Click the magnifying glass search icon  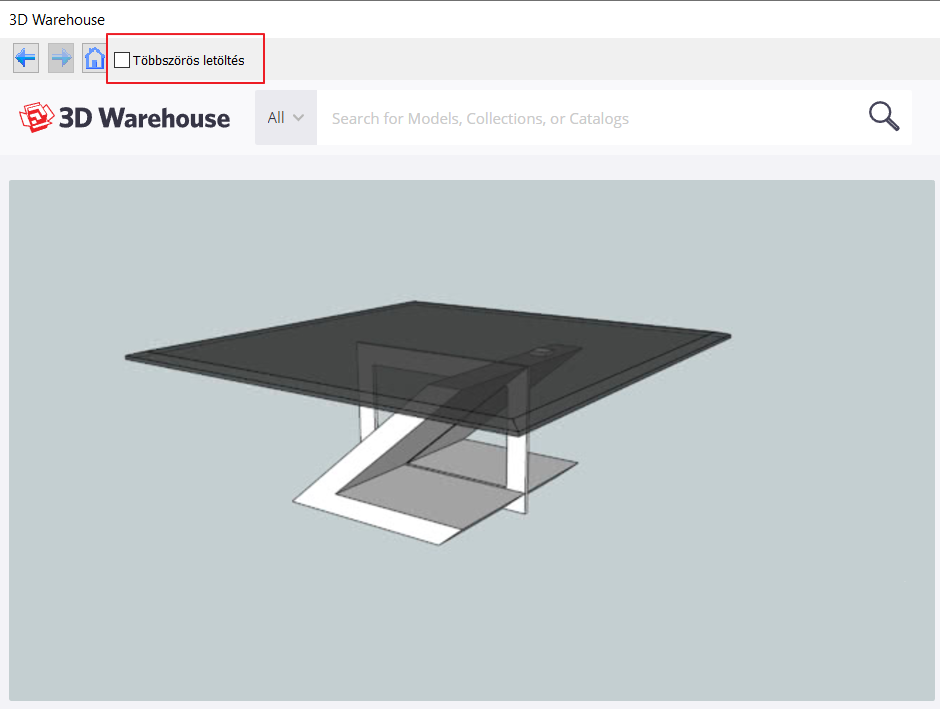884,116
